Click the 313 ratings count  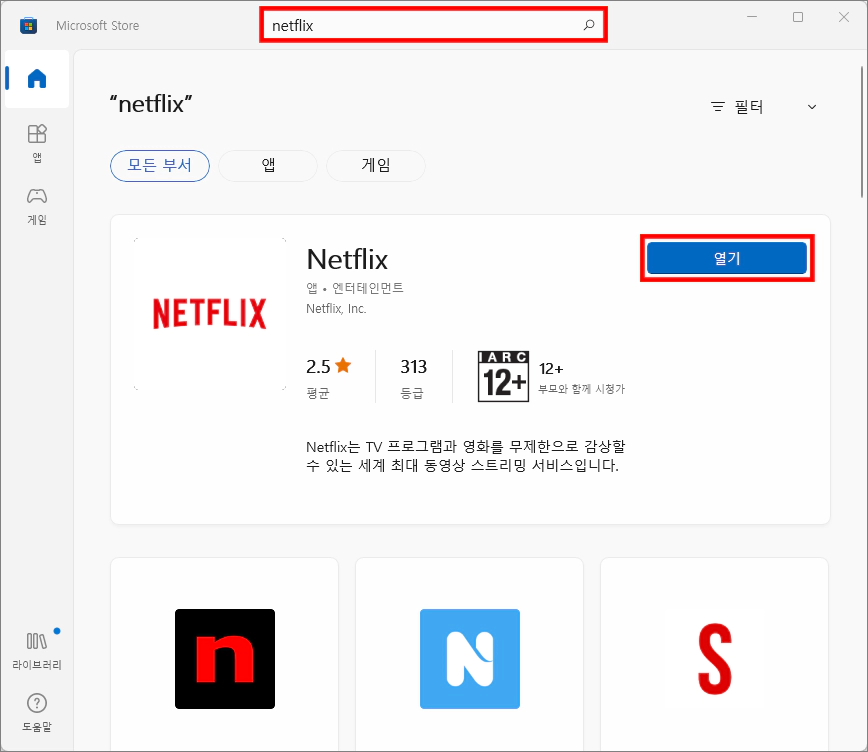pos(414,367)
